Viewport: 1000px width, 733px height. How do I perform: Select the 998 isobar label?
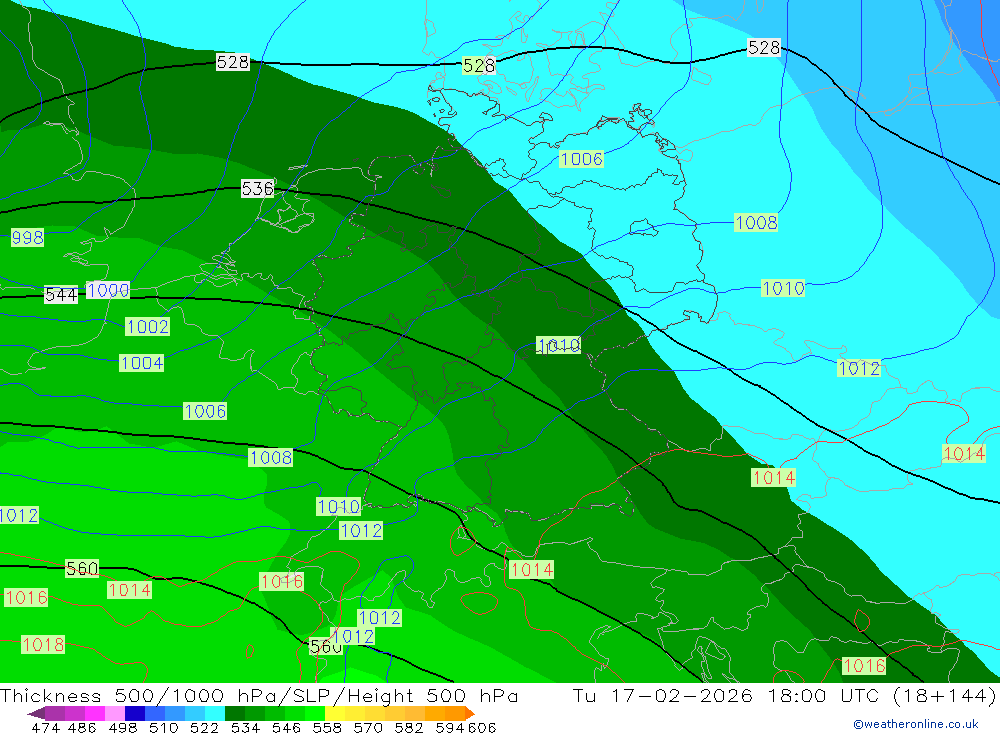tap(27, 237)
